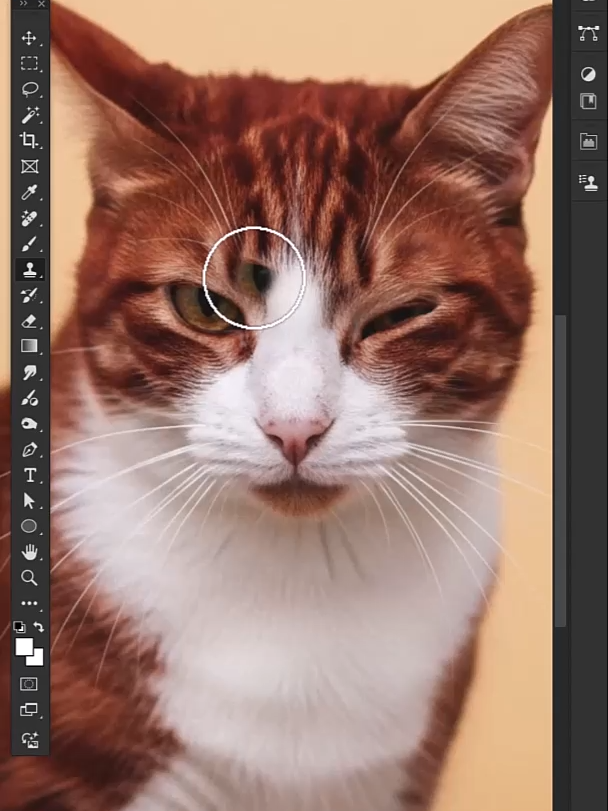Screen dimensions: 608x811
Task: Select the Move tool
Action: pos(29,38)
